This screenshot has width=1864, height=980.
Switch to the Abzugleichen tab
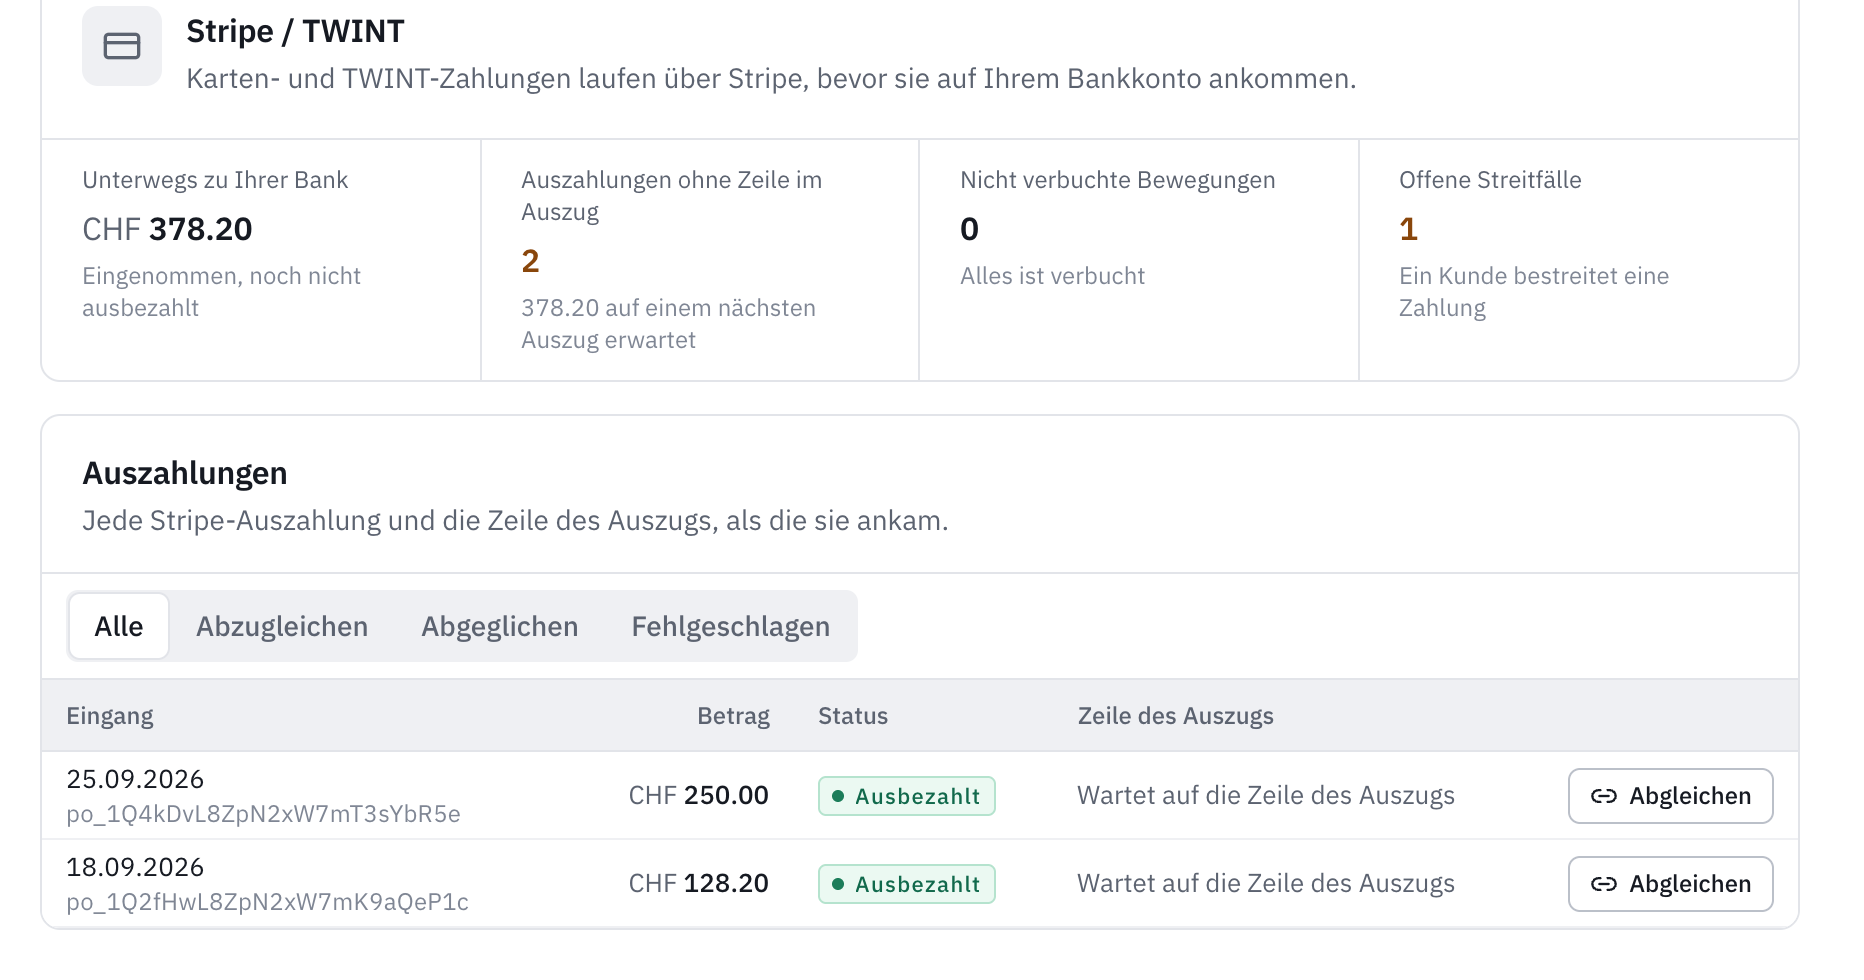282,626
